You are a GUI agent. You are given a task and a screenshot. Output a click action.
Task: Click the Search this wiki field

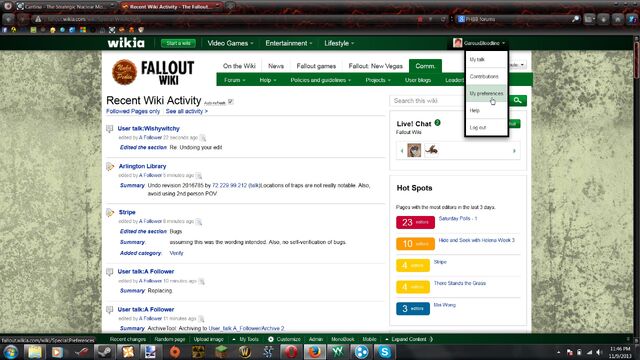[428, 100]
